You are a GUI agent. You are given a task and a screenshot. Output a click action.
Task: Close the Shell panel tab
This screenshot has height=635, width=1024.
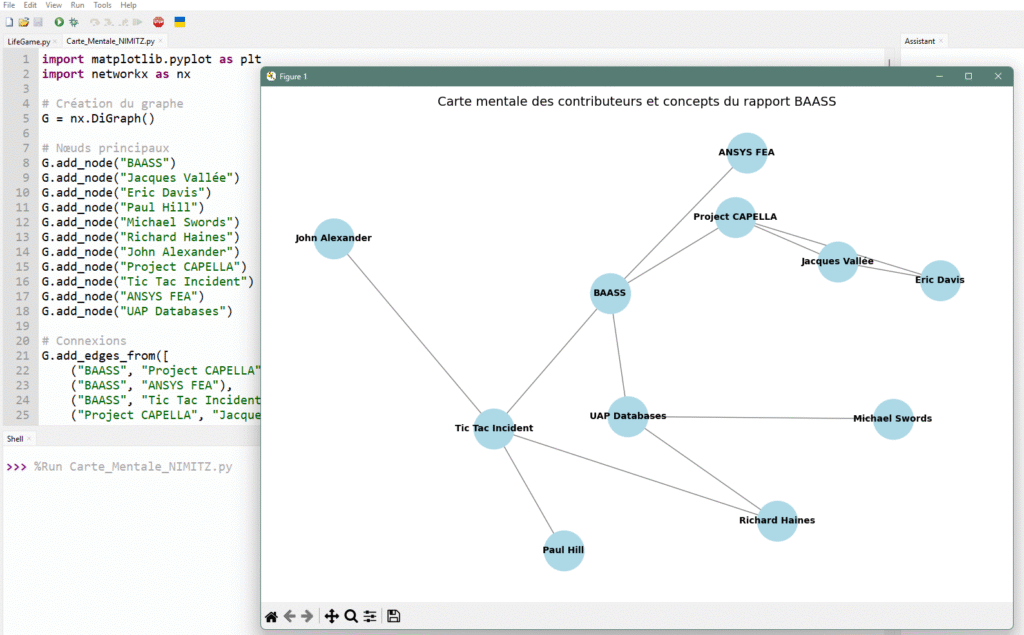[x=29, y=439]
